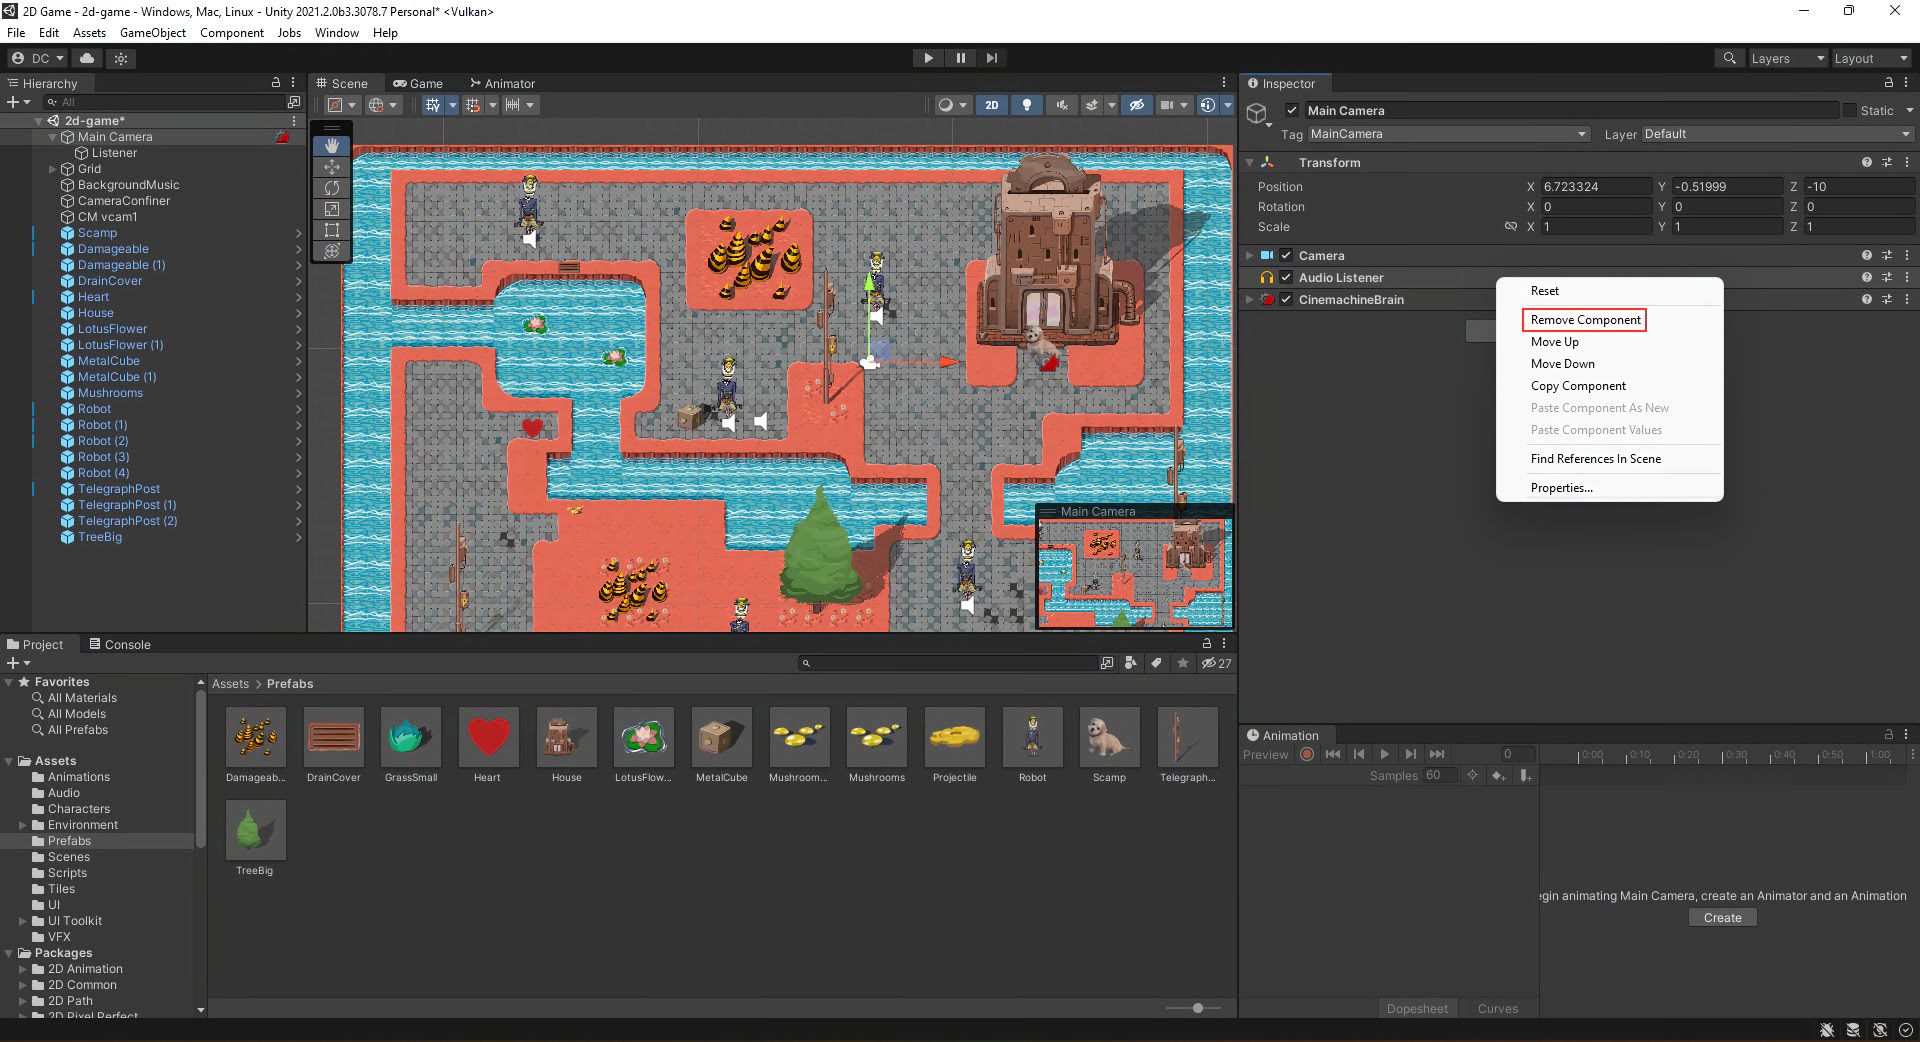
Task: Click the Pause button in main toolbar
Action: coord(960,58)
